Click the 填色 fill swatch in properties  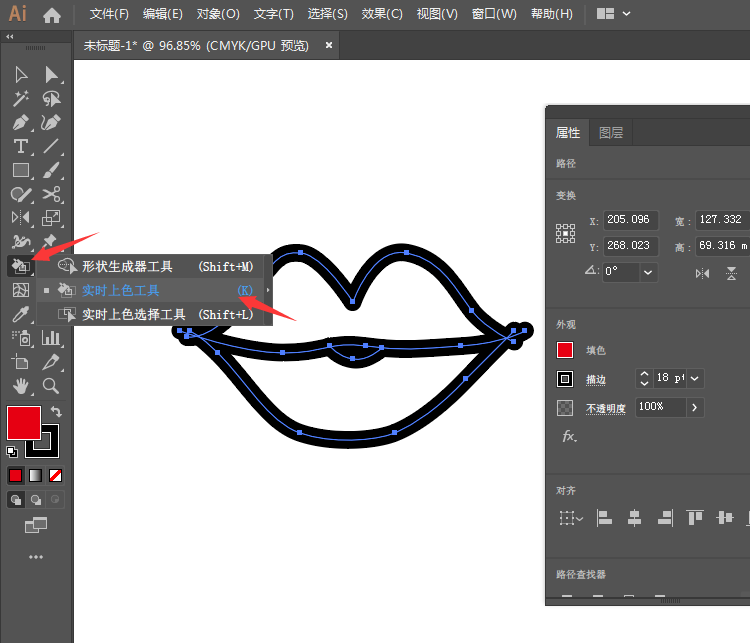tap(565, 350)
